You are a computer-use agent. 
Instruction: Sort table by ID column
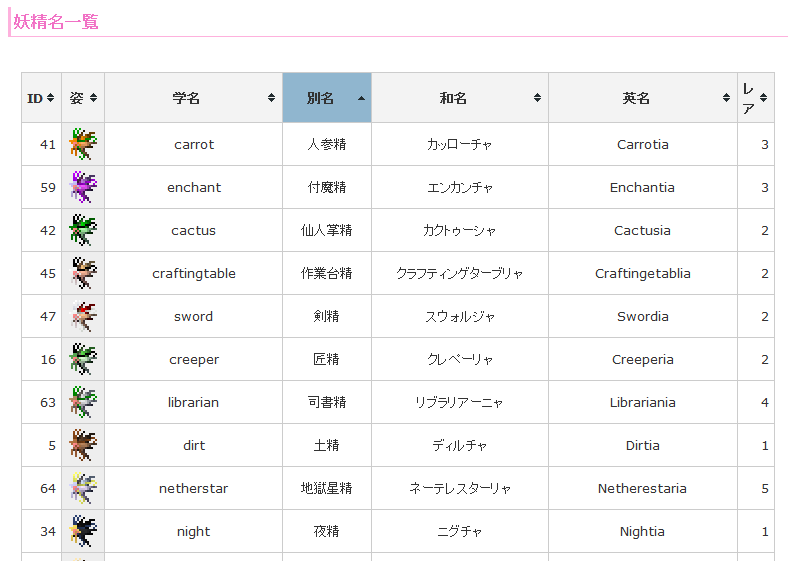coord(41,98)
